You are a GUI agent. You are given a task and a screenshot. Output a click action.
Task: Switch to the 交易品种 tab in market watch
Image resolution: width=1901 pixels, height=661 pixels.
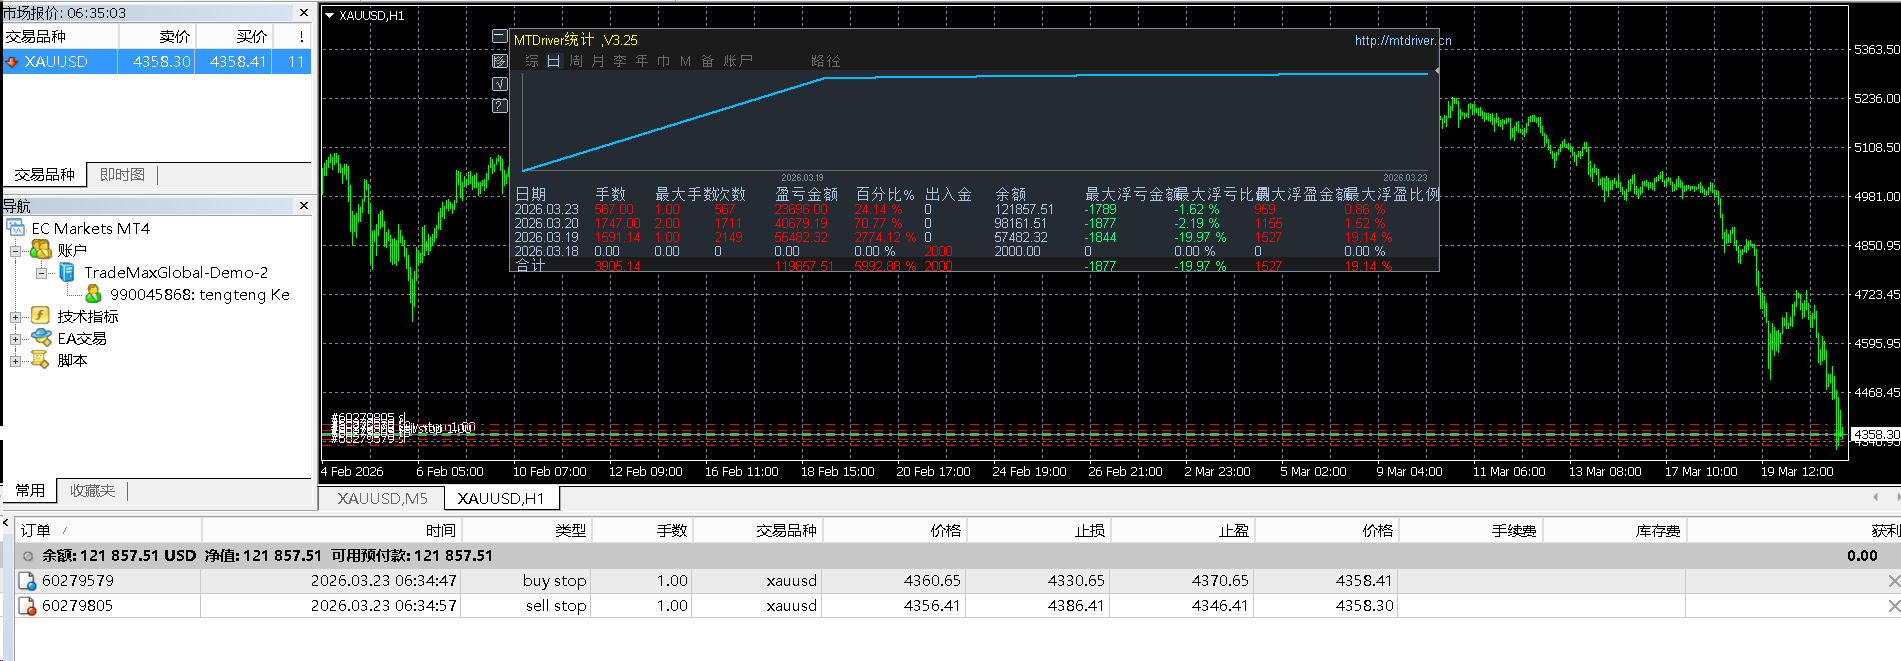pos(44,175)
